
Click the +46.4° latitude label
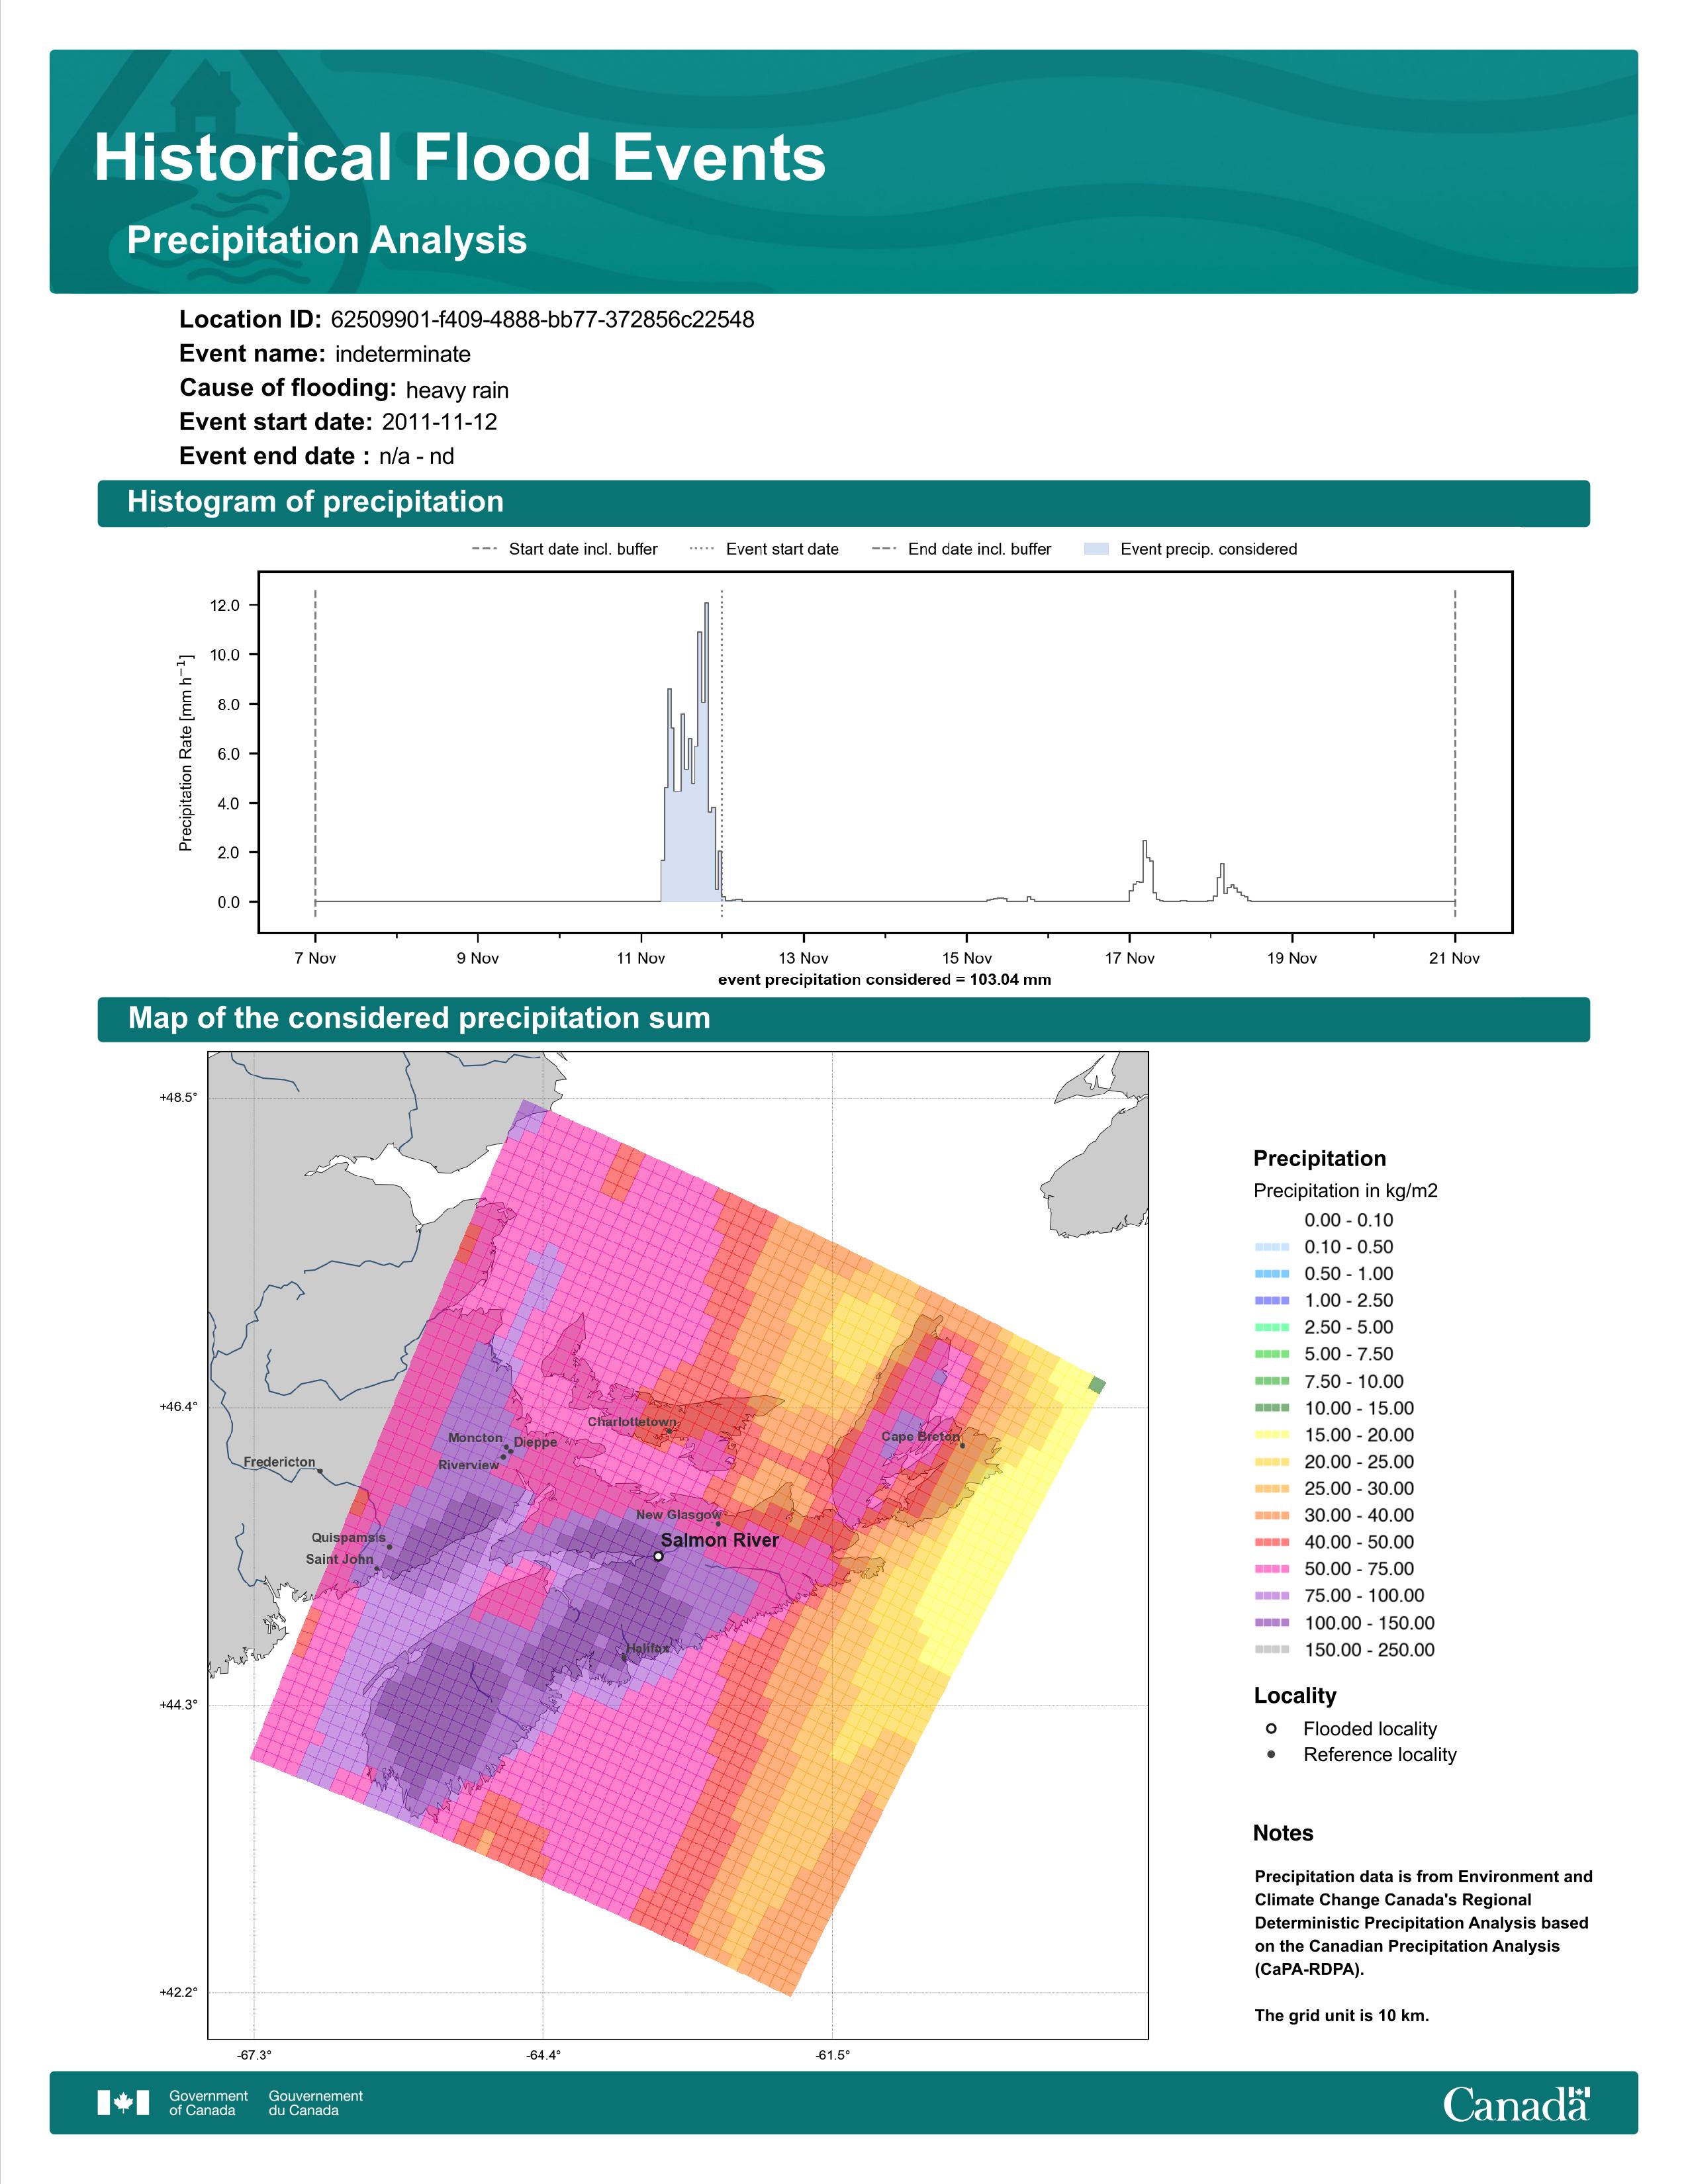(x=179, y=1407)
